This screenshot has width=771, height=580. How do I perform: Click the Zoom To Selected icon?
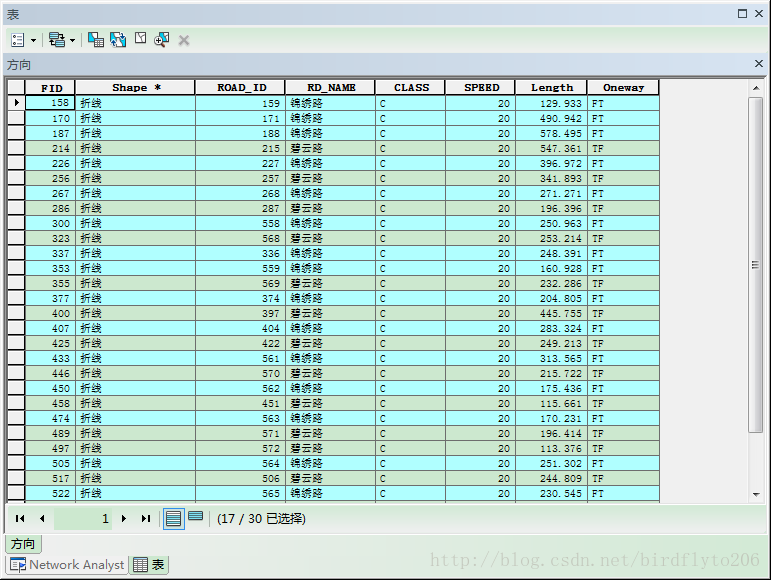click(x=161, y=39)
